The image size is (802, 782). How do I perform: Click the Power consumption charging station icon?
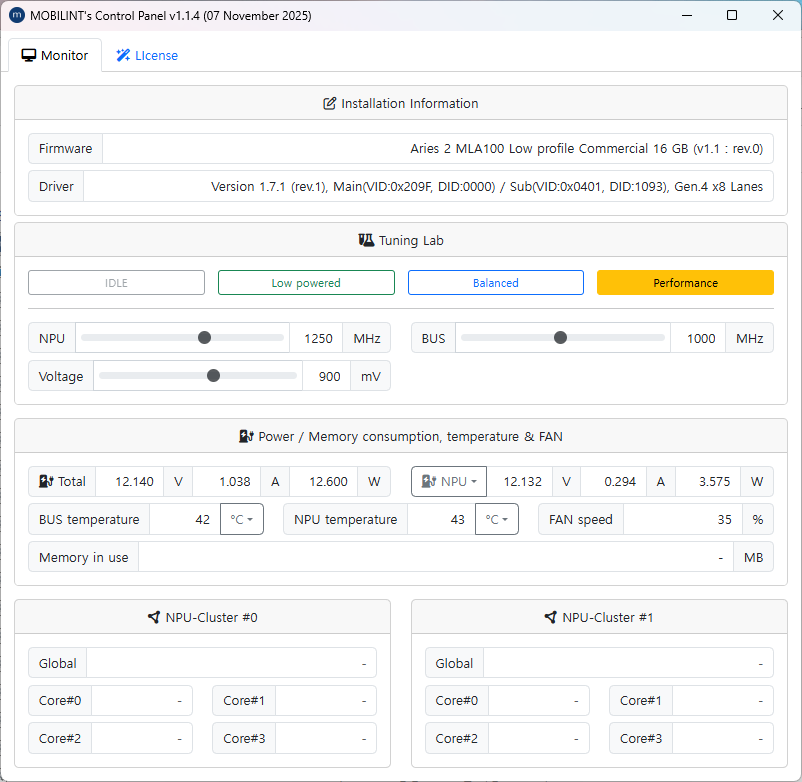[246, 437]
